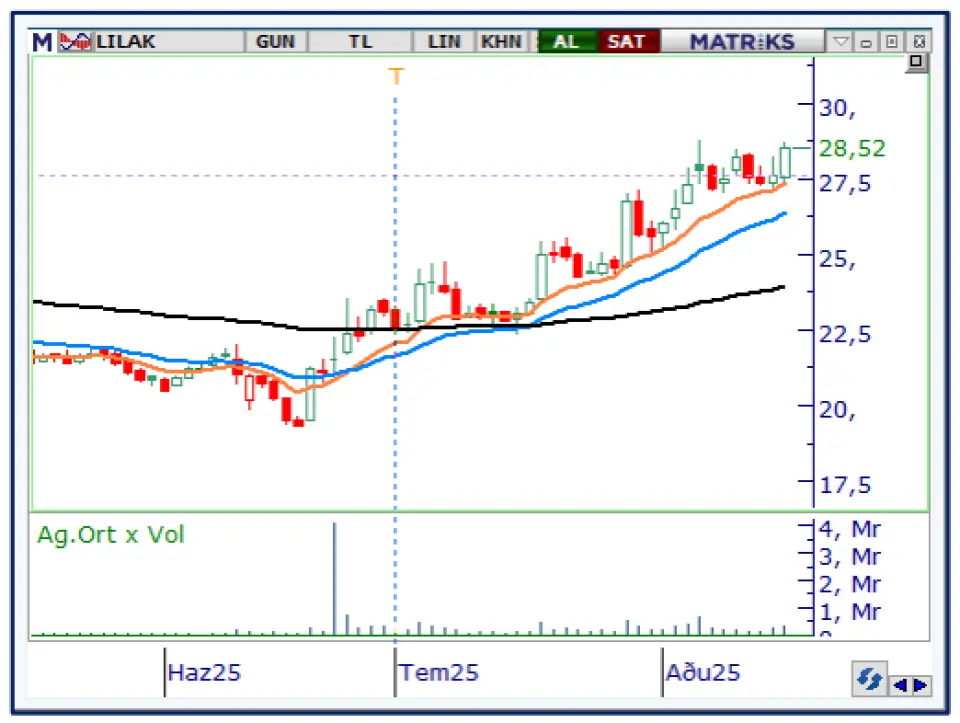The image size is (960, 723).
Task: Open the chart icon beside LILAK
Action: click(x=75, y=42)
